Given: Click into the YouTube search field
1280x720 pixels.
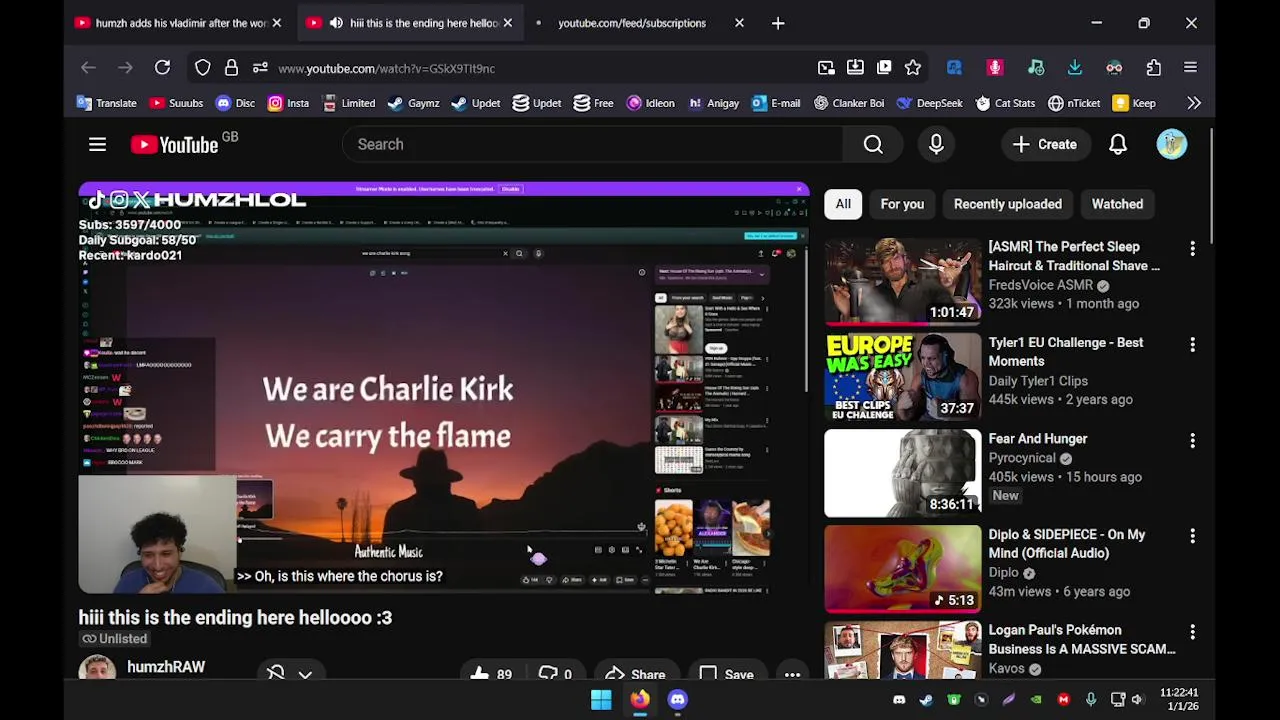Looking at the screenshot, I should [593, 144].
